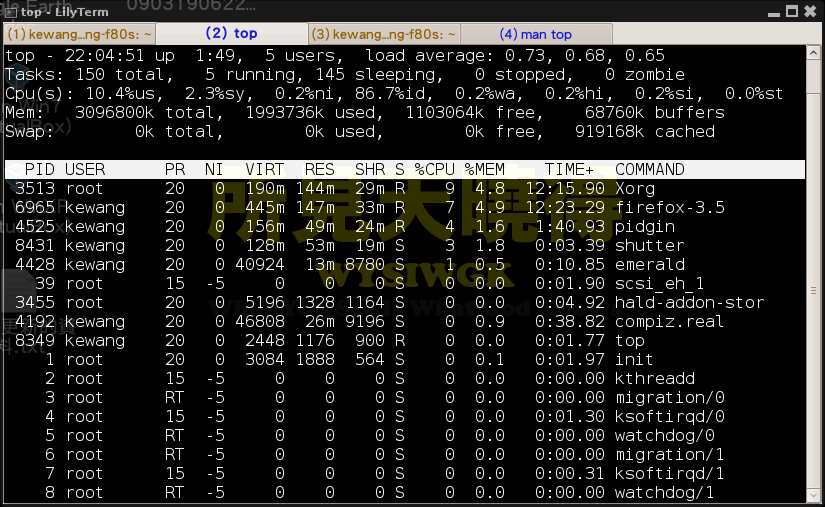Click PID 4428 in the process list
Viewport: 825px width, 507px height.
pos(35,265)
